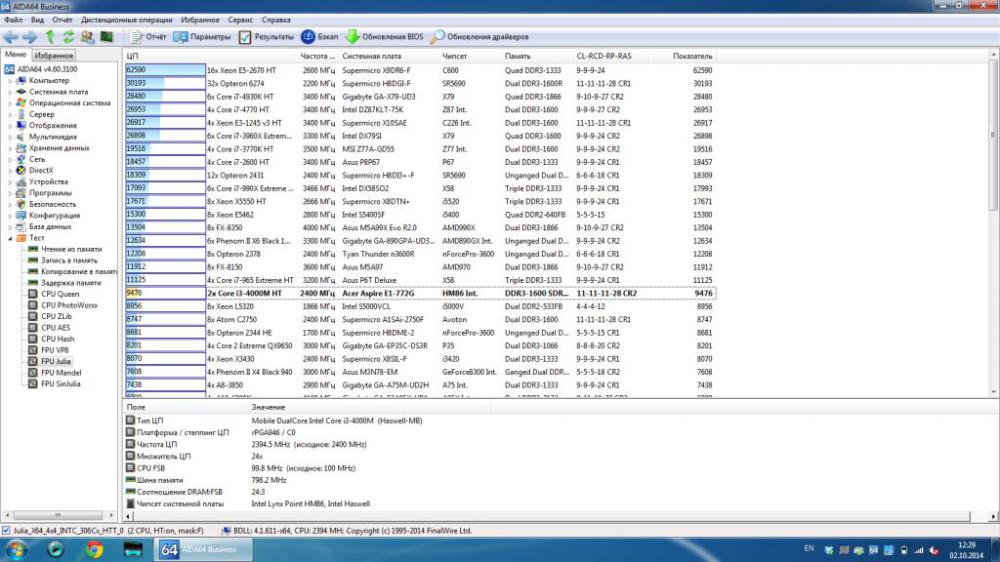This screenshot has height=562, width=1000.
Task: Refresh the page with green arrows icon
Action: [x=68, y=37]
